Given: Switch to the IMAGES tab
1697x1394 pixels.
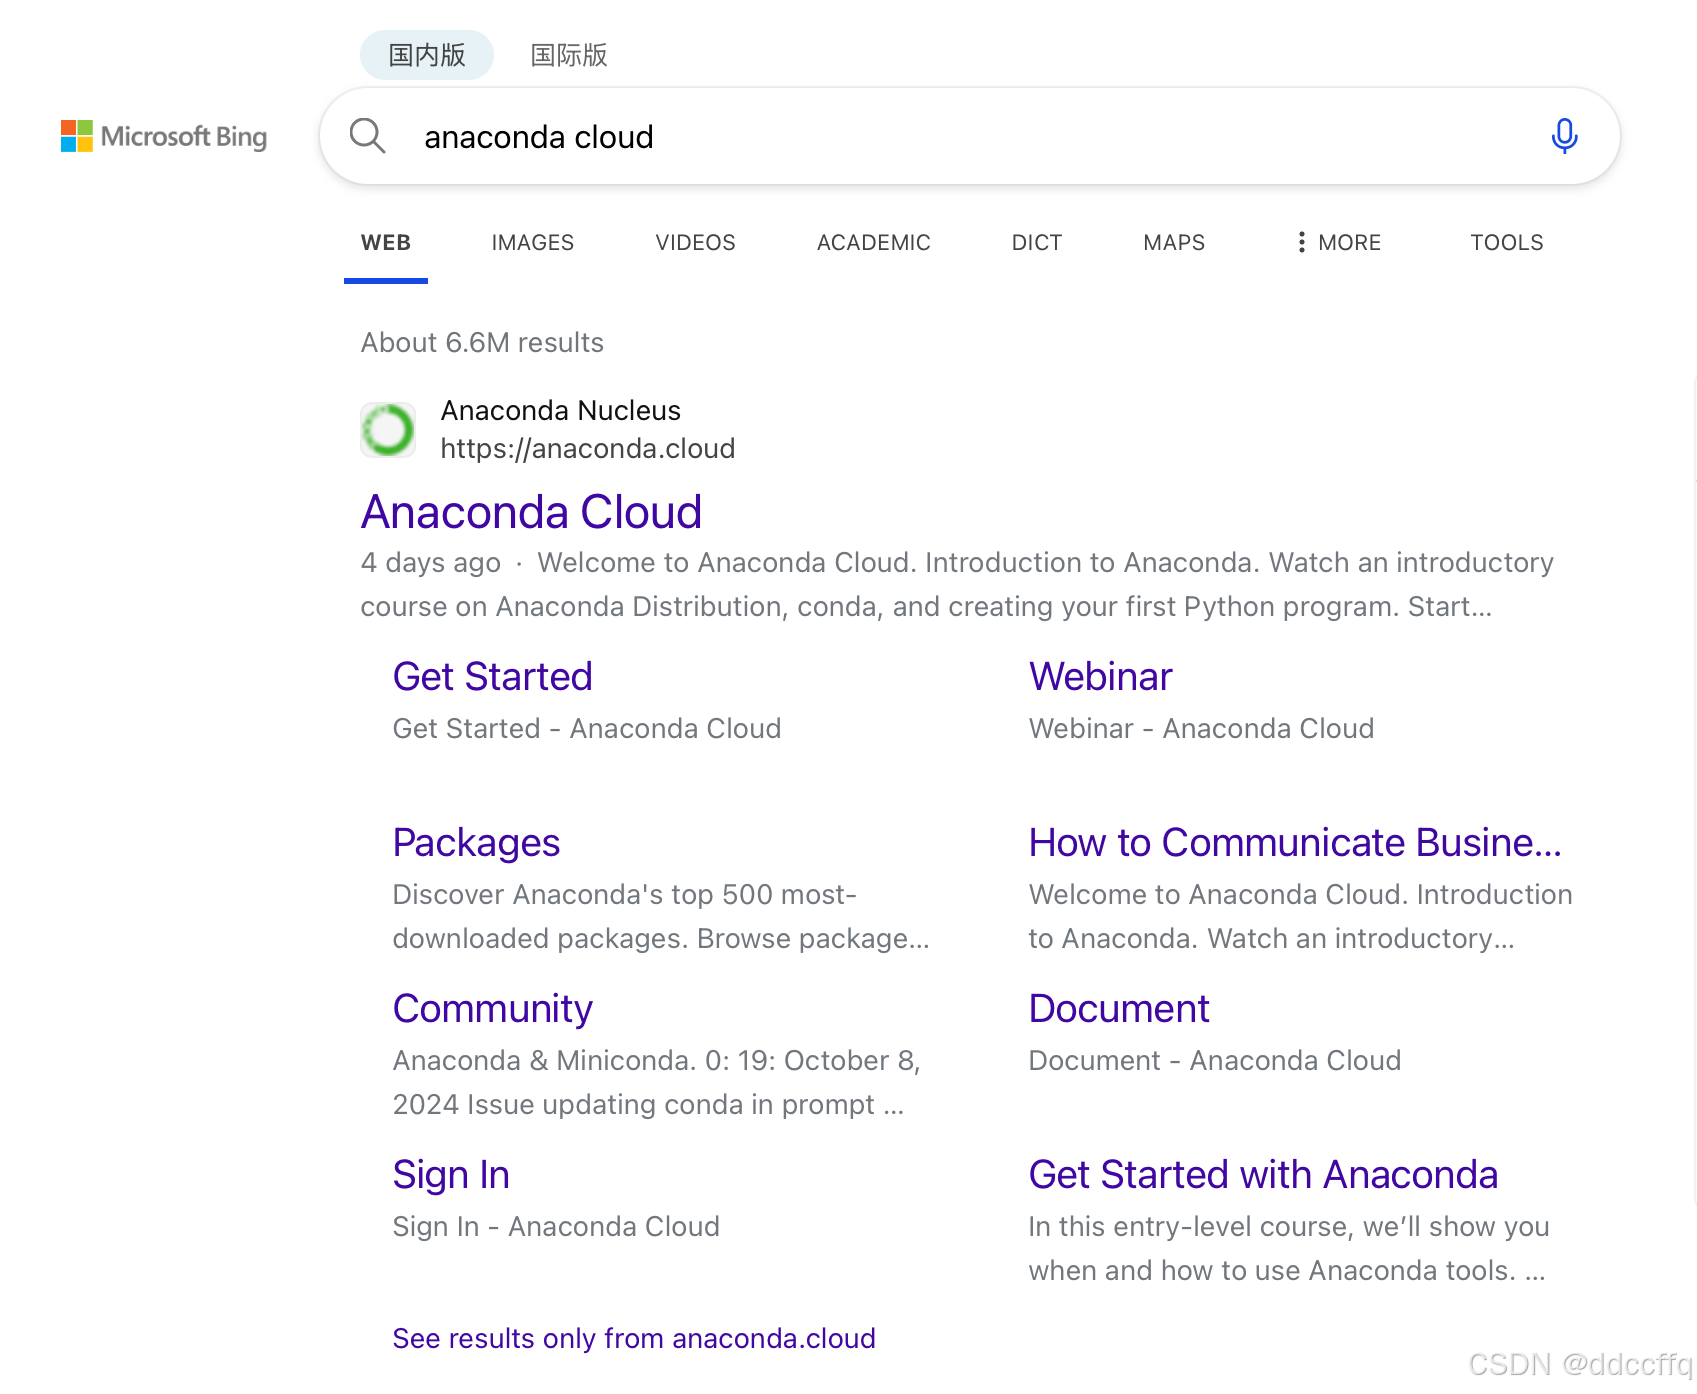Looking at the screenshot, I should click(533, 242).
